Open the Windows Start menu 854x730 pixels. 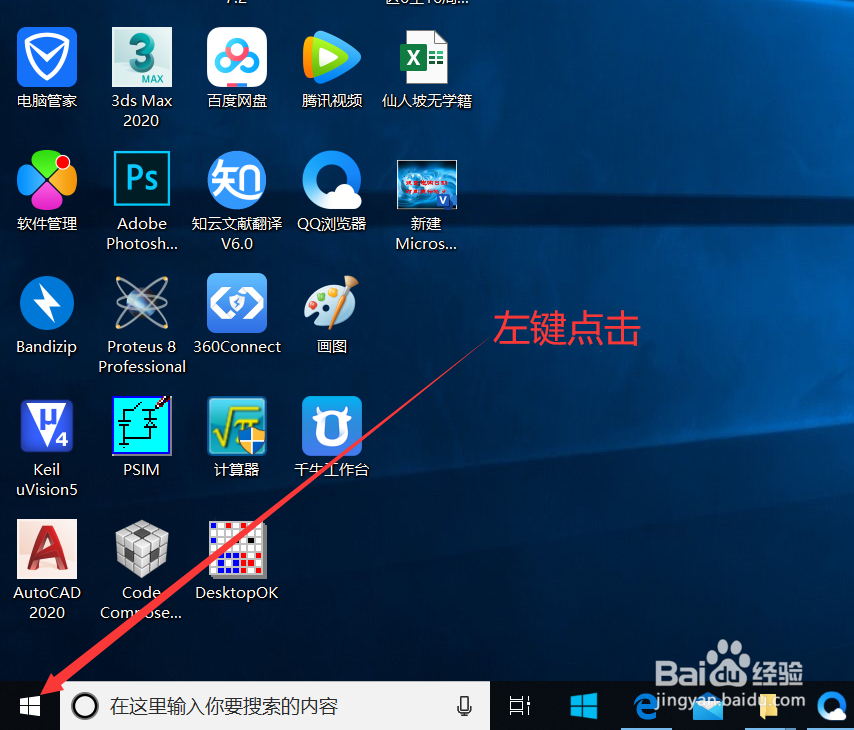(30, 706)
